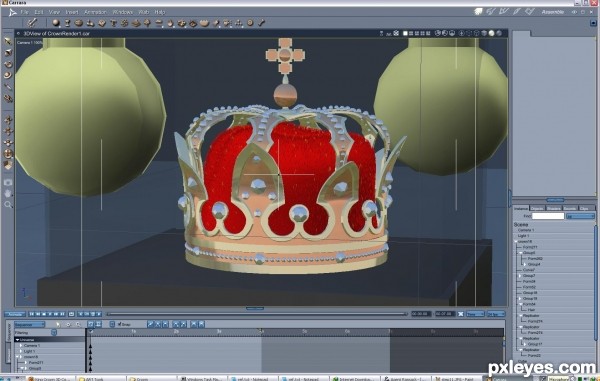The image size is (600, 381).
Task: Toggle the Snap checkbox in timeline
Action: click(119, 324)
